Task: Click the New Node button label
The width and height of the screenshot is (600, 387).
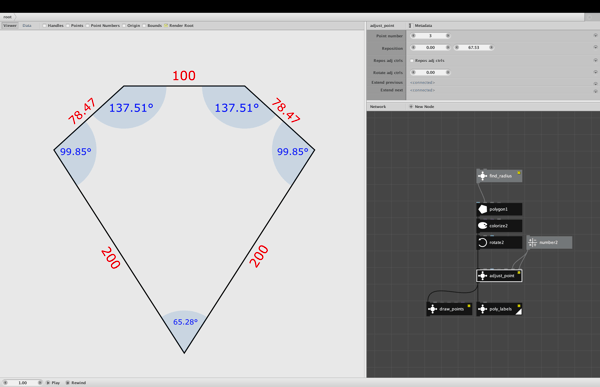Action: (x=424, y=106)
